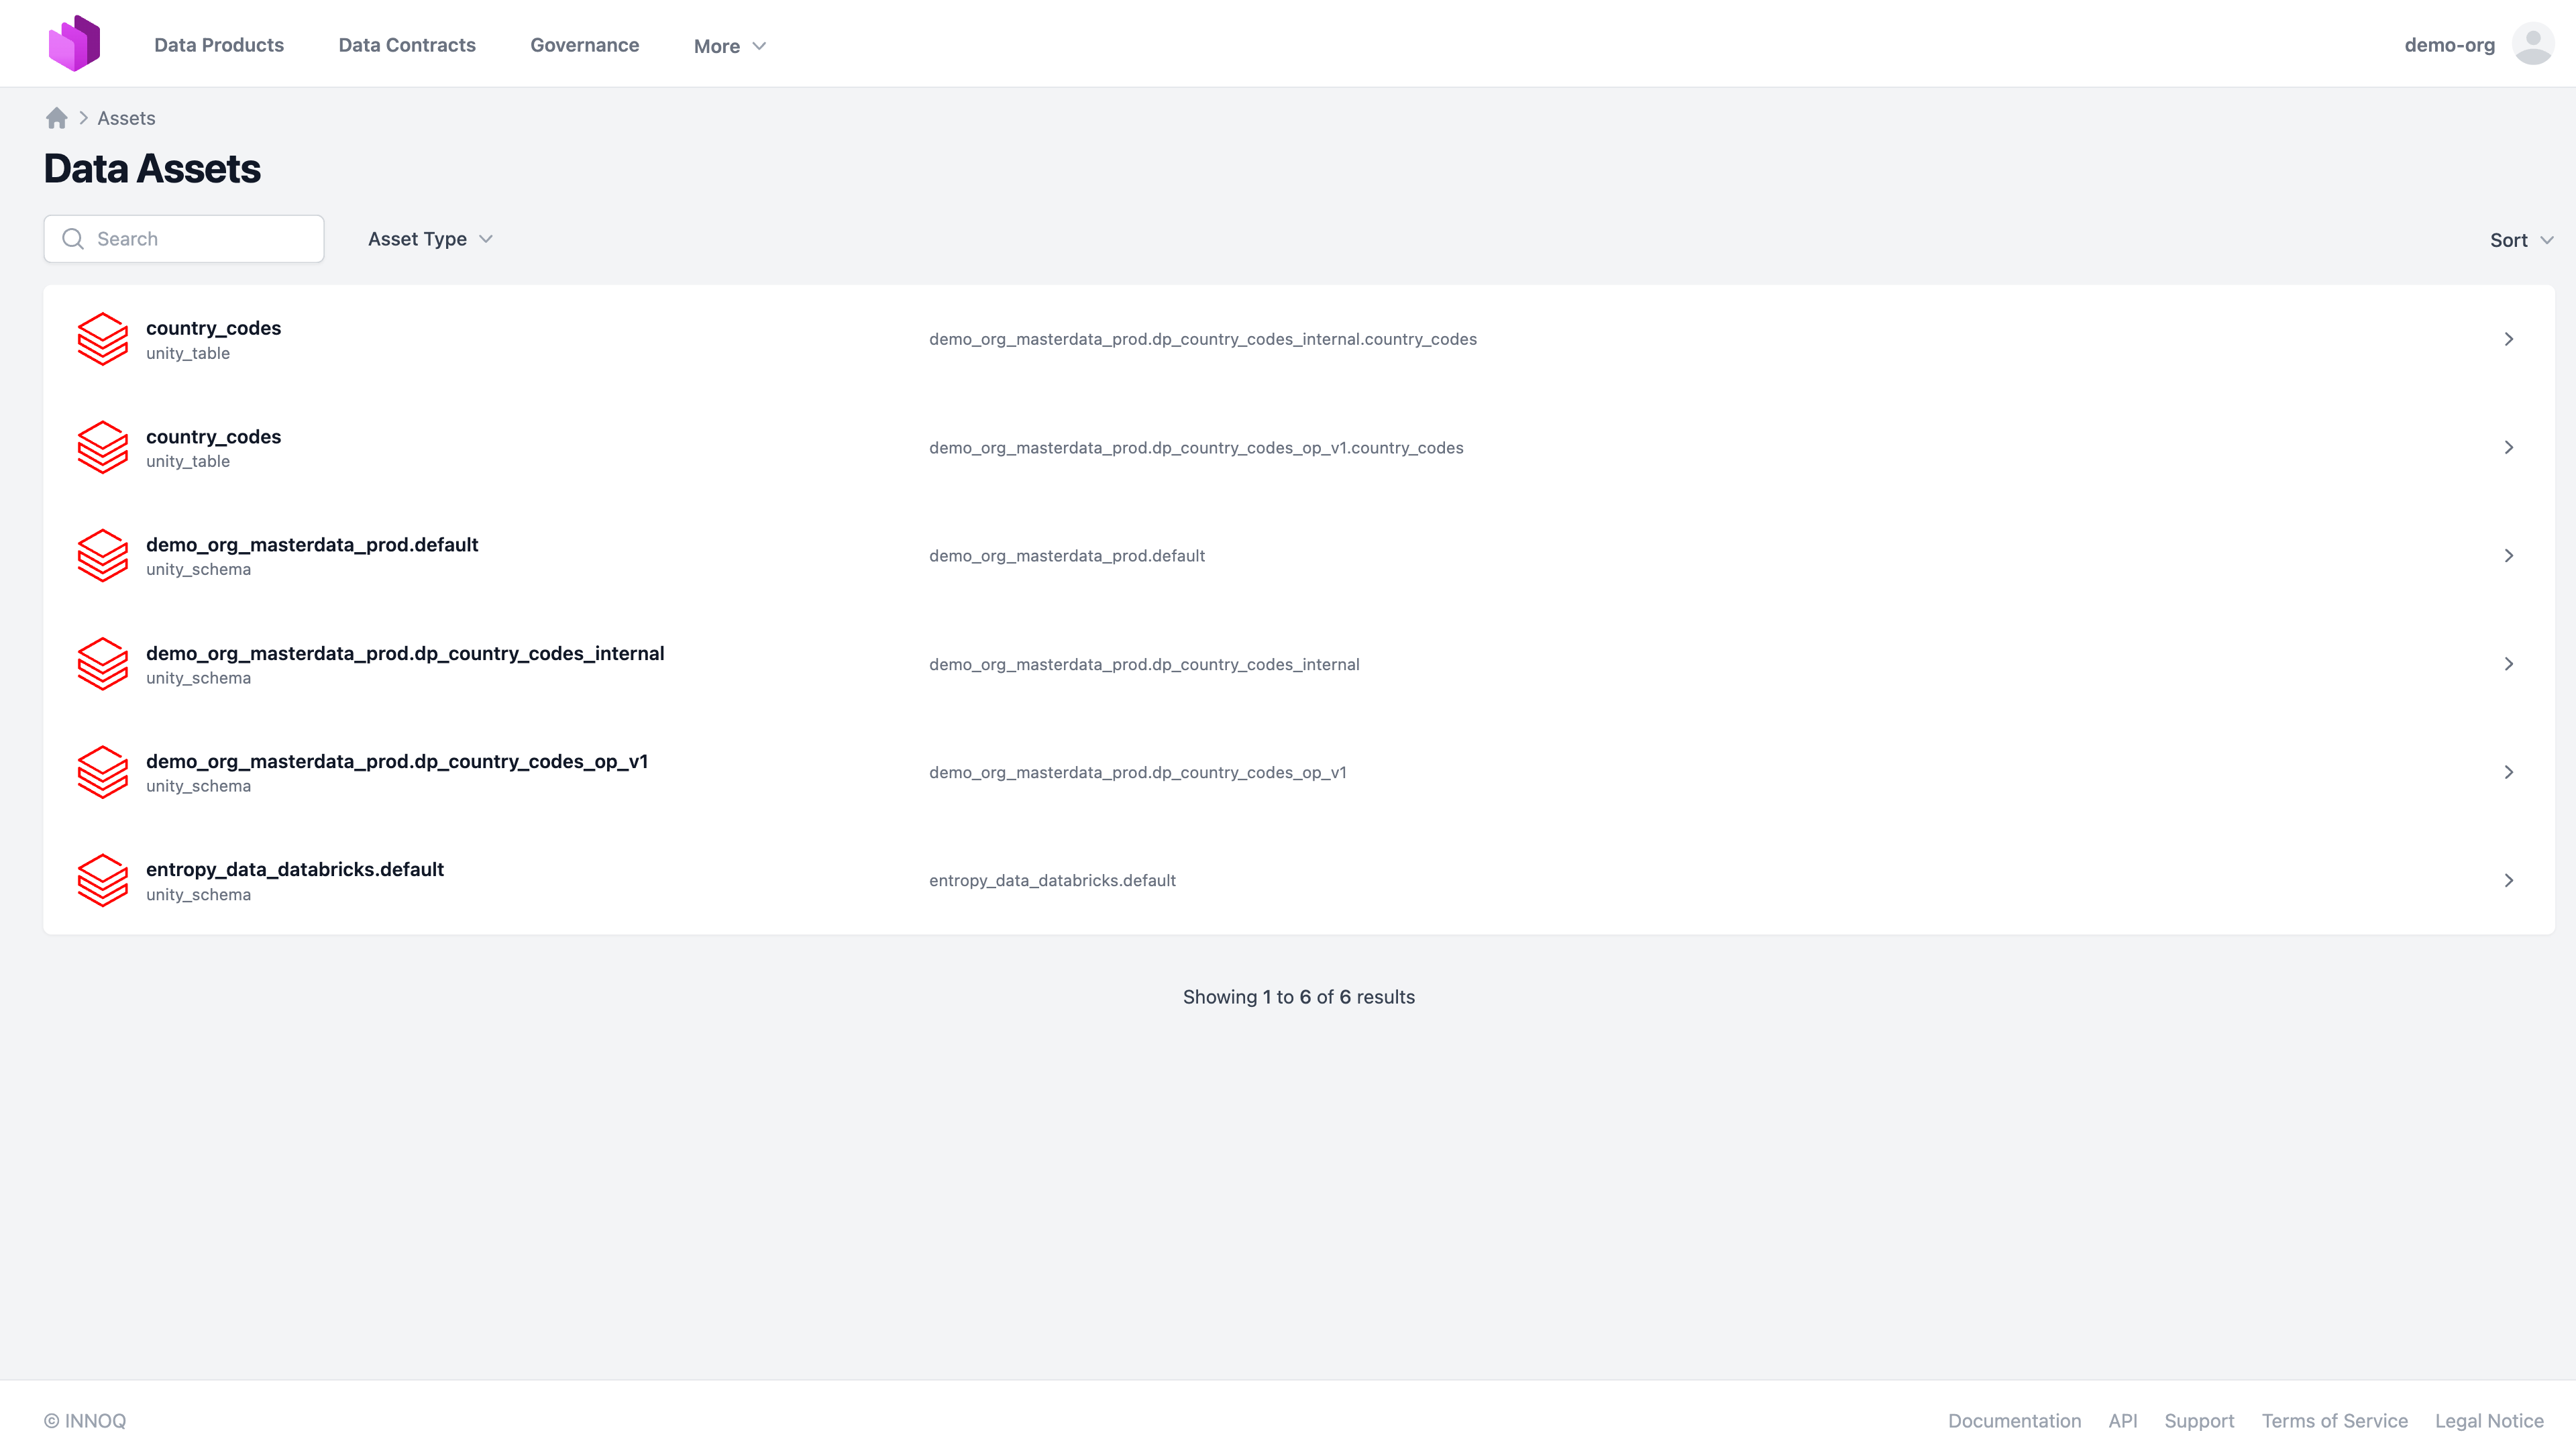Click the purple app logo

click(x=75, y=44)
